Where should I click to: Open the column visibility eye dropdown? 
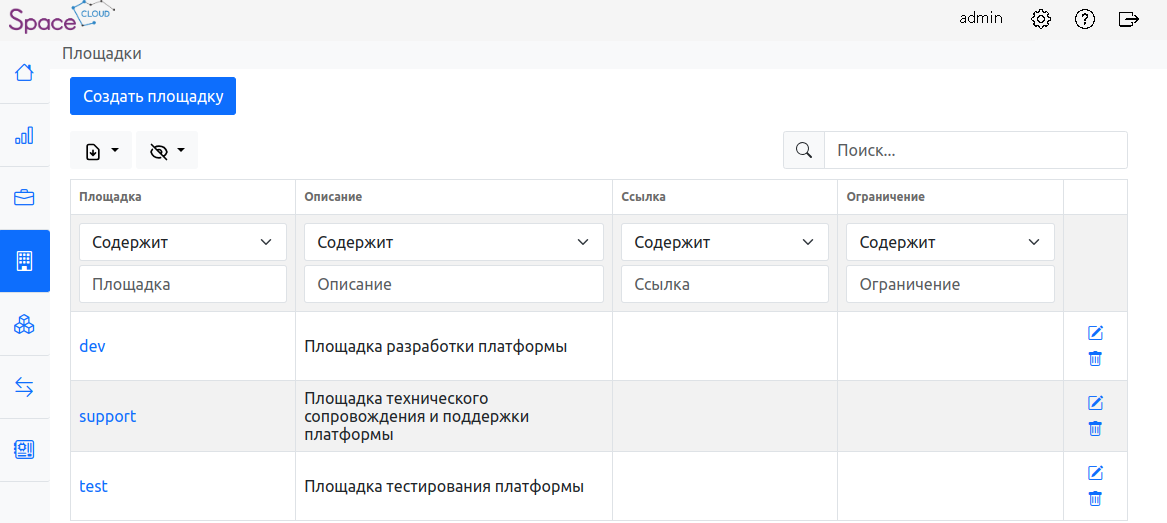click(167, 151)
